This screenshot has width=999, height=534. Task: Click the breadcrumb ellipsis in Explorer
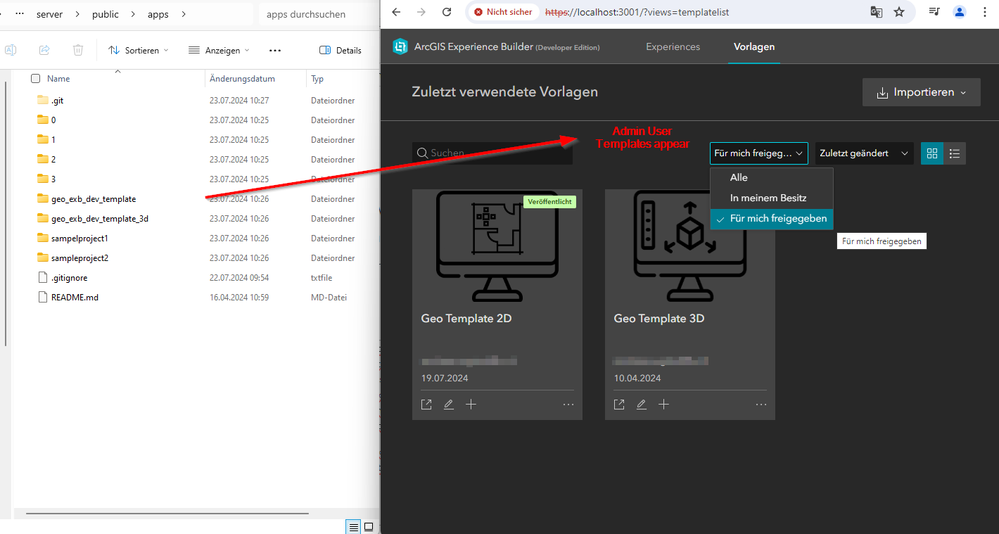20,14
